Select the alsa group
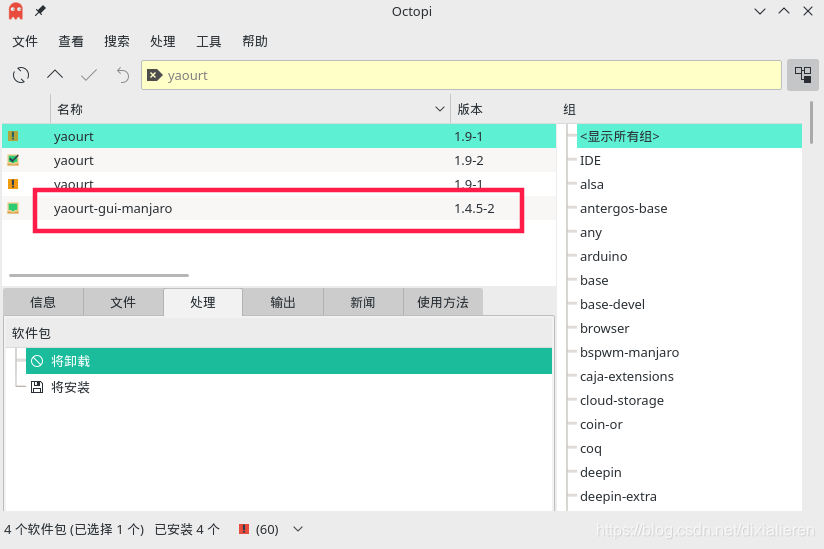Viewport: 824px width, 549px height. [x=592, y=184]
